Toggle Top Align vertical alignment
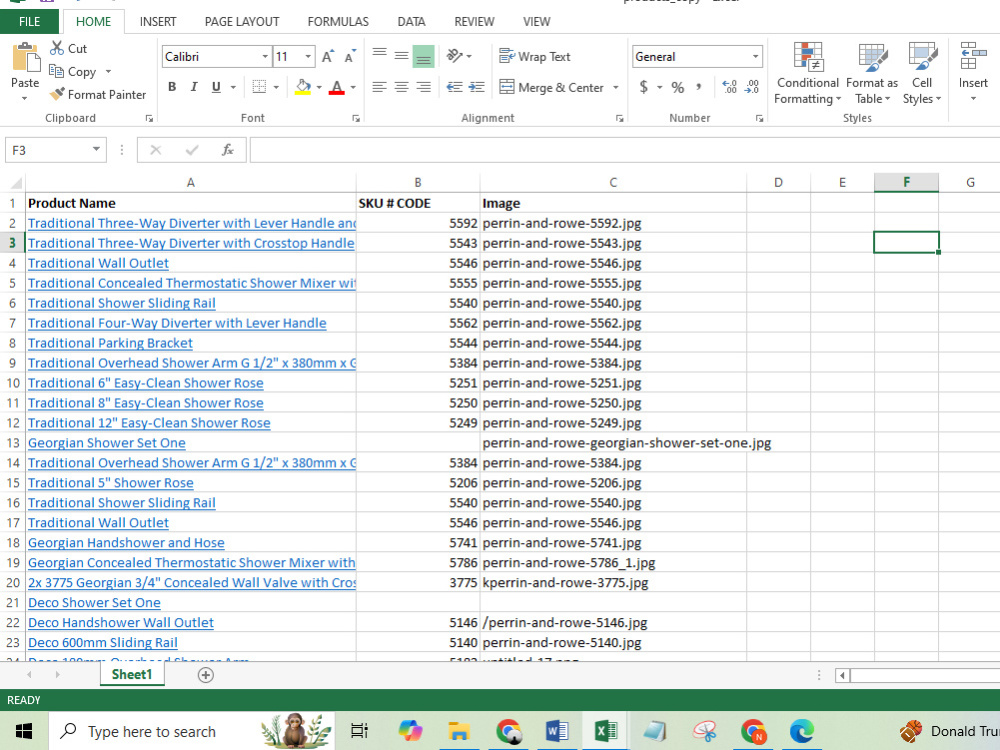 click(x=379, y=56)
